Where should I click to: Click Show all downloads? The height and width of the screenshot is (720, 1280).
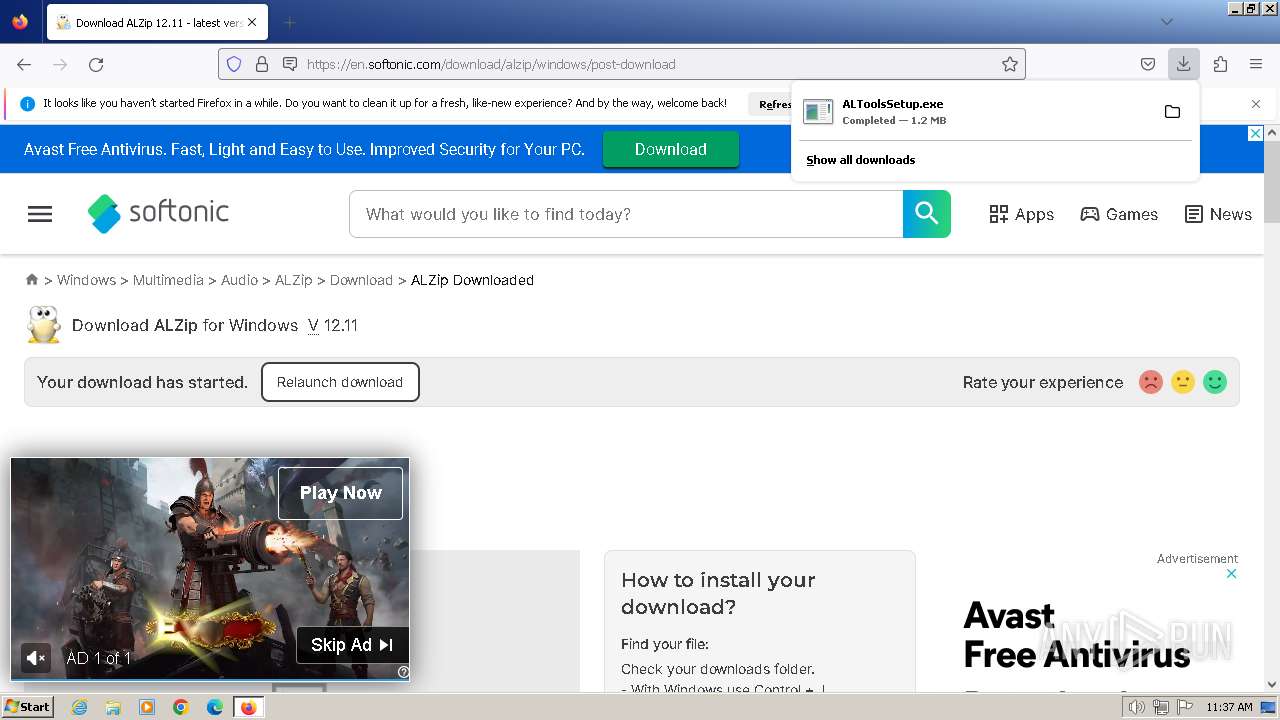point(860,160)
